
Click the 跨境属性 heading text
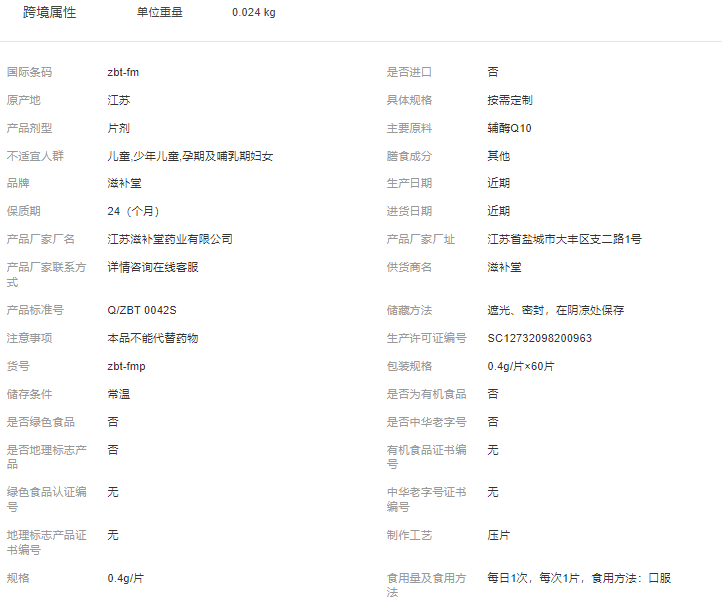point(50,12)
